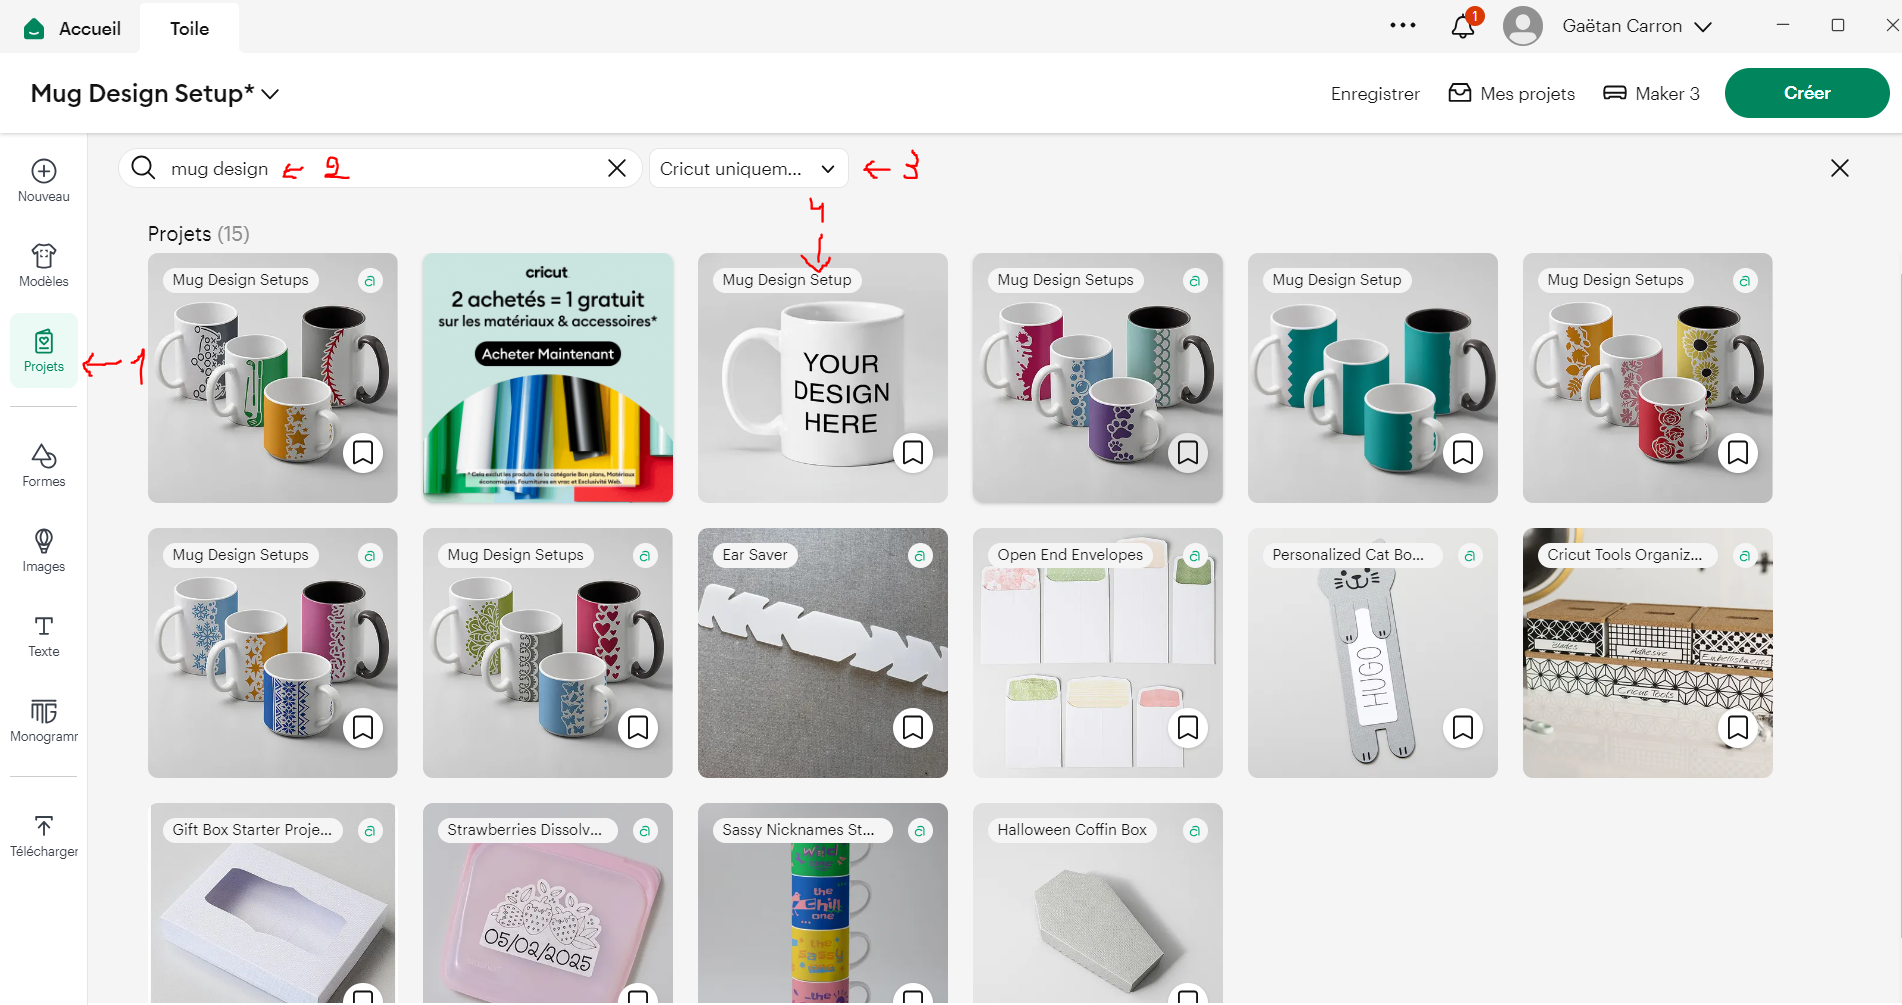1902x1005 pixels.
Task: Open the Monogramme tool
Action: coord(44,721)
